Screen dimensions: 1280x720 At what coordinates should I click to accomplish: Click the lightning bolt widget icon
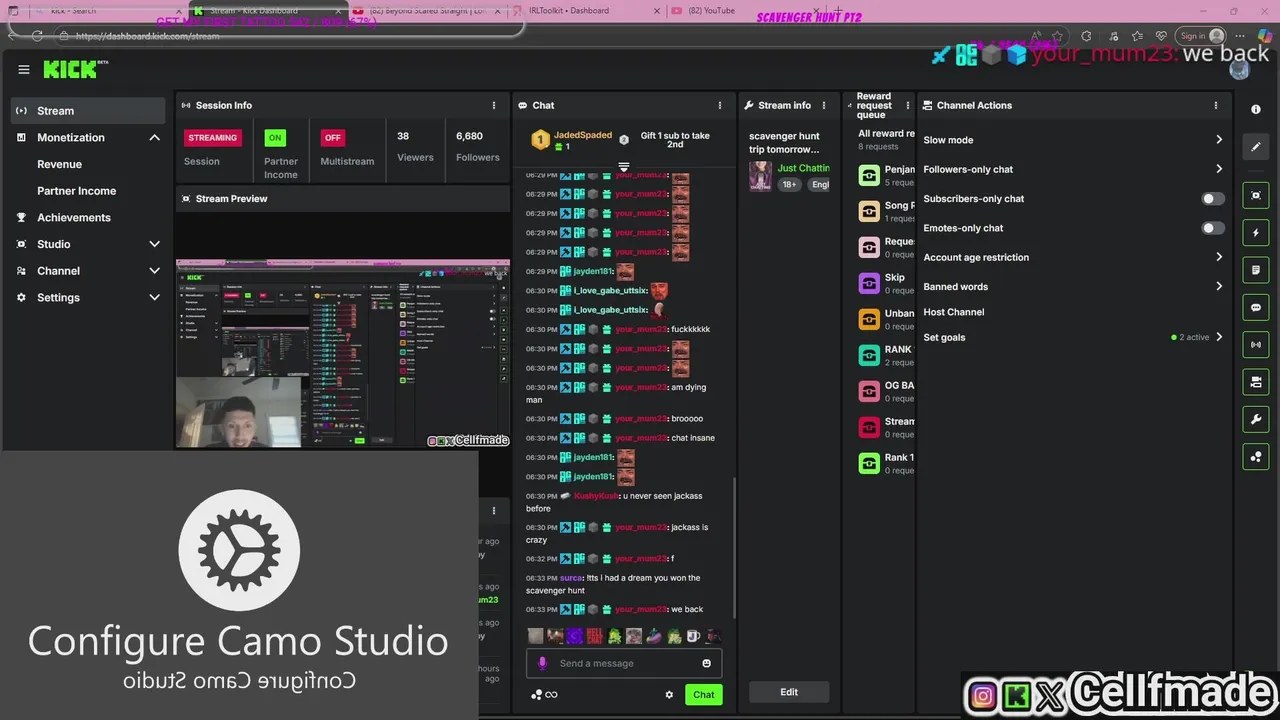coord(1256,233)
